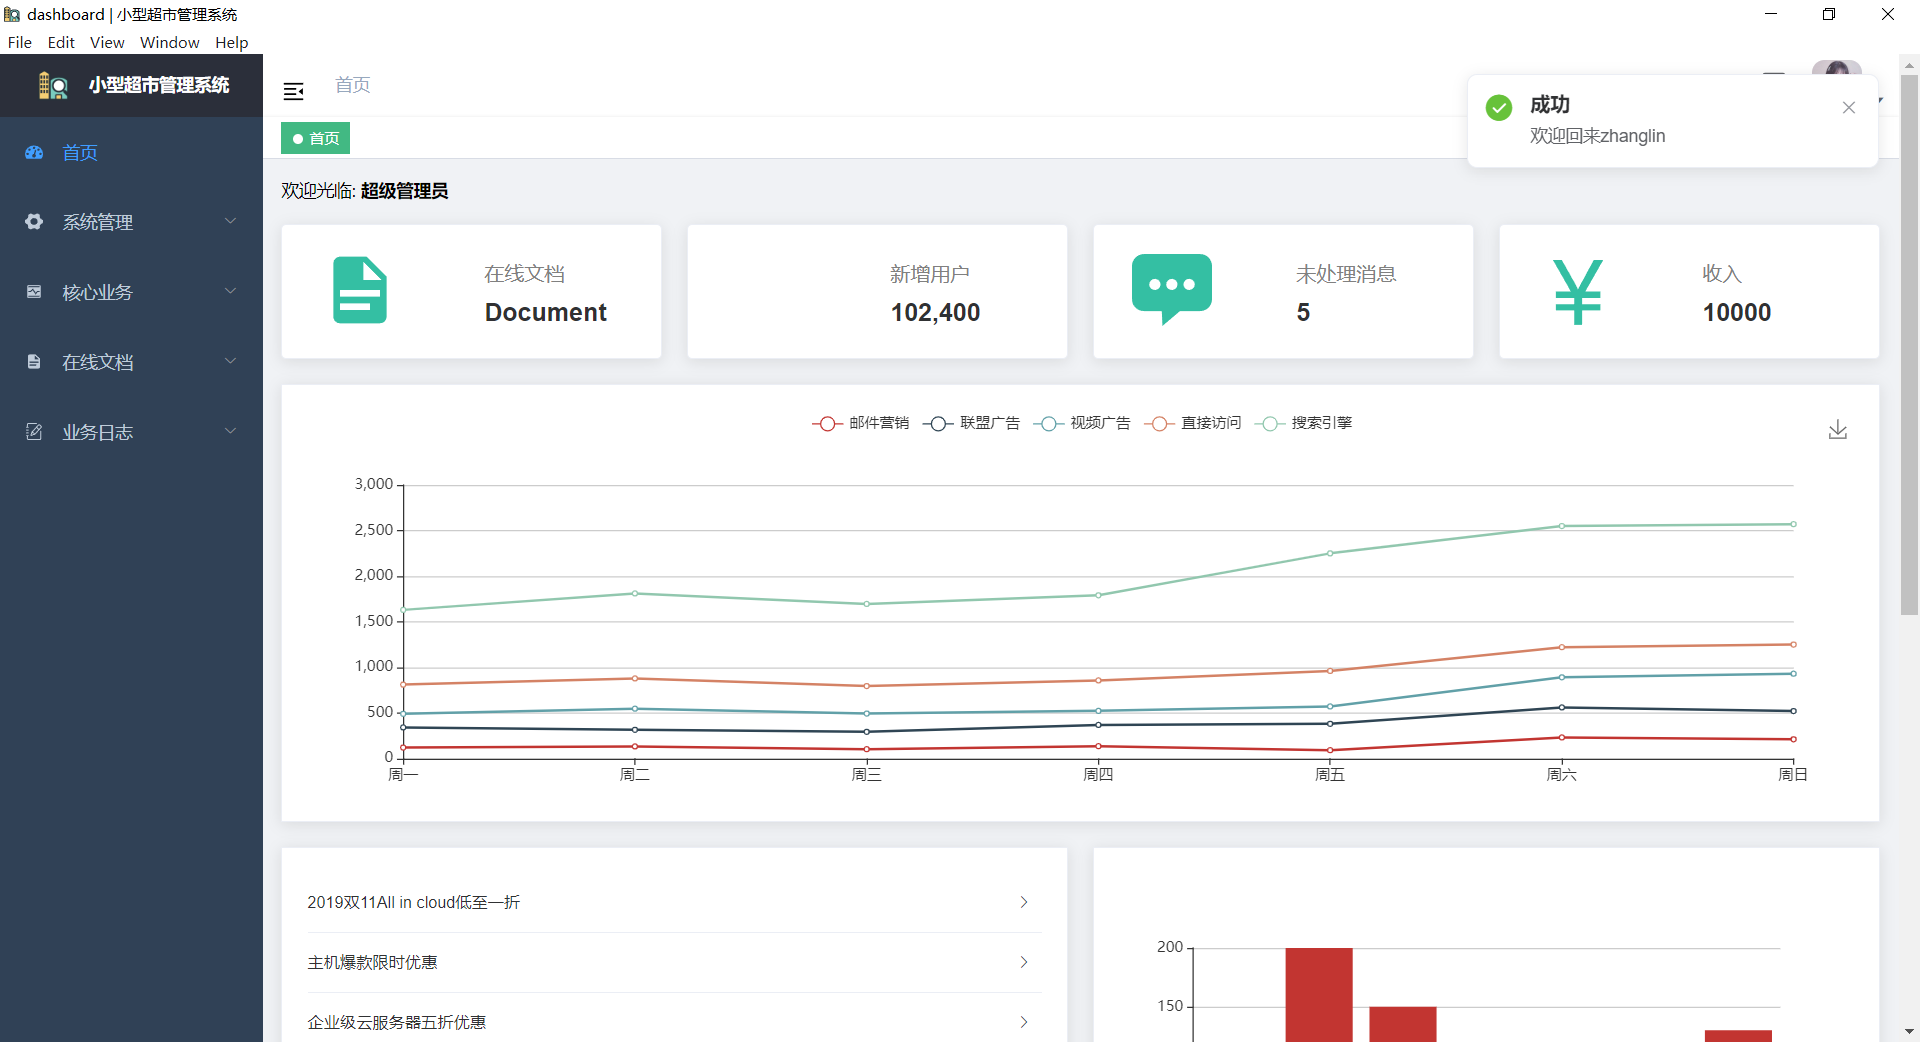Click the scrollbar down arrow
The height and width of the screenshot is (1042, 1920).
click(x=1909, y=1031)
